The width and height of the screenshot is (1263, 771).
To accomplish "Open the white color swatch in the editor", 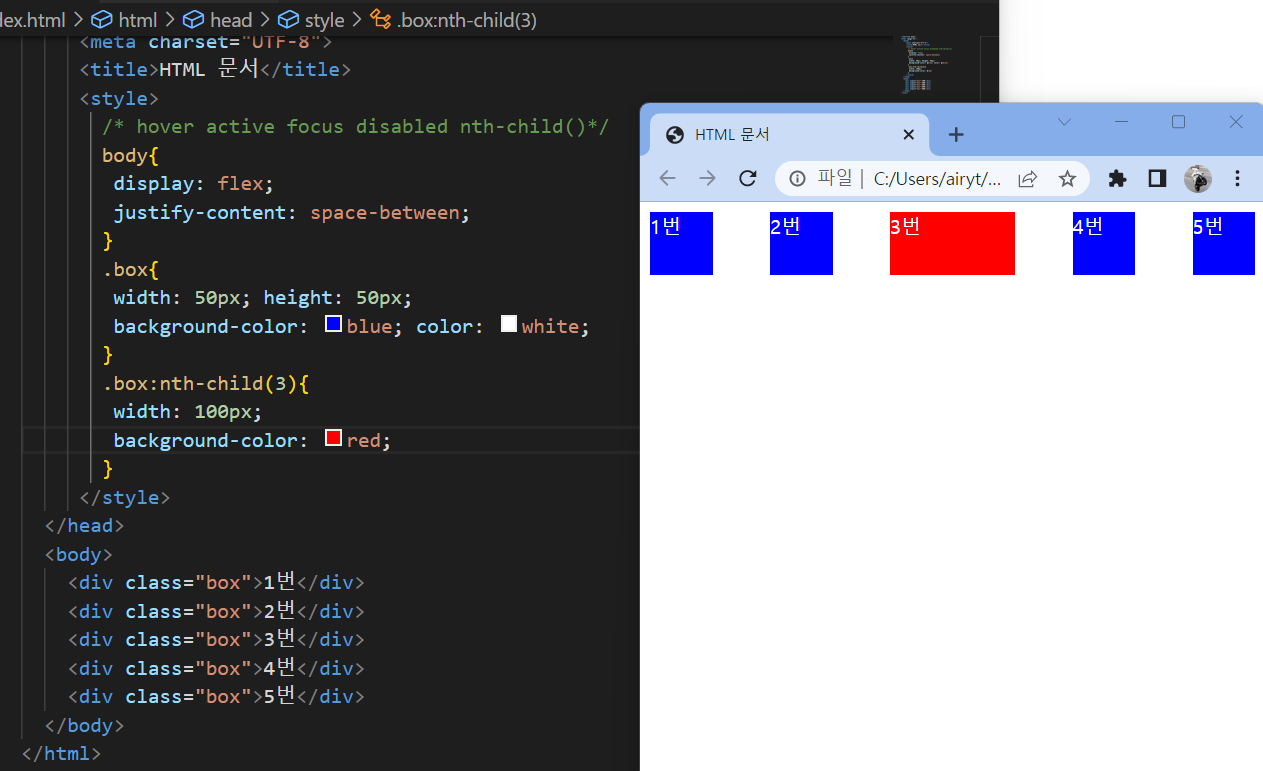I will tap(509, 324).
